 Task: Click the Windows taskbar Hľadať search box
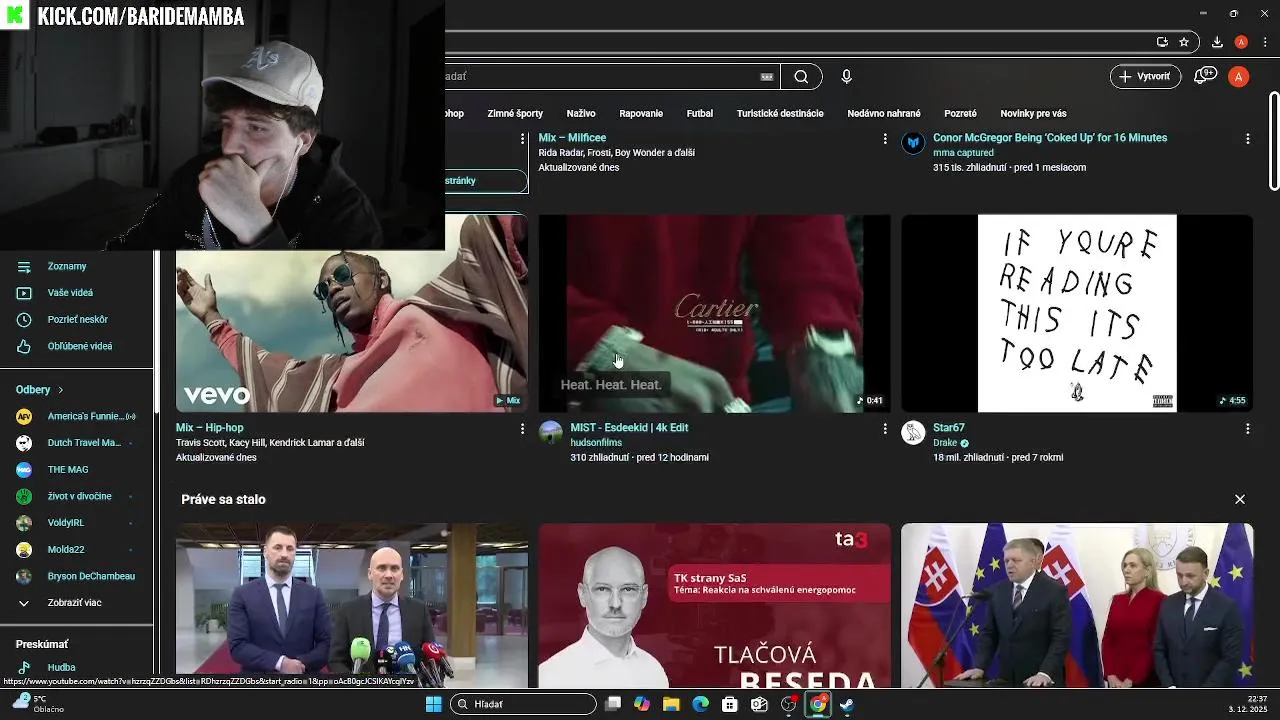tap(523, 704)
